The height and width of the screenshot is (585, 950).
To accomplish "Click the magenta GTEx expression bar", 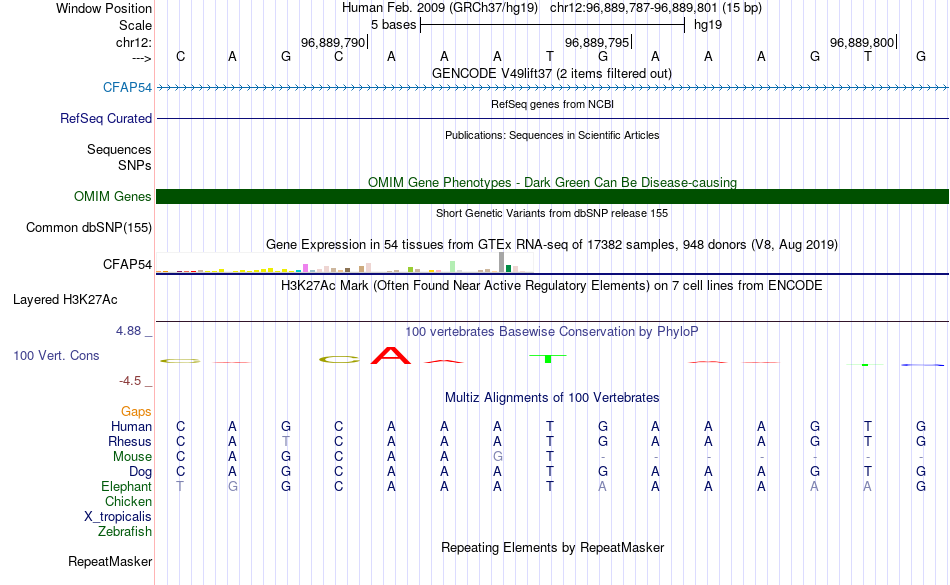I will coord(306,268).
